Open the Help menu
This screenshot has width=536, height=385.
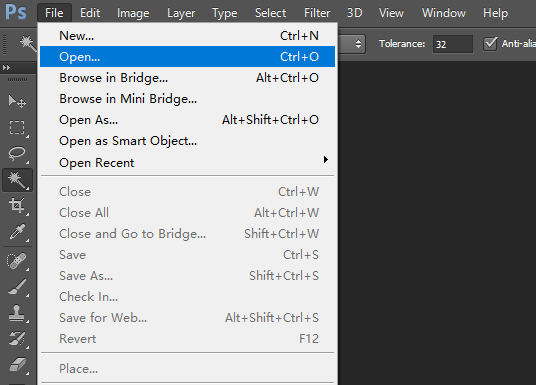pyautogui.click(x=495, y=13)
